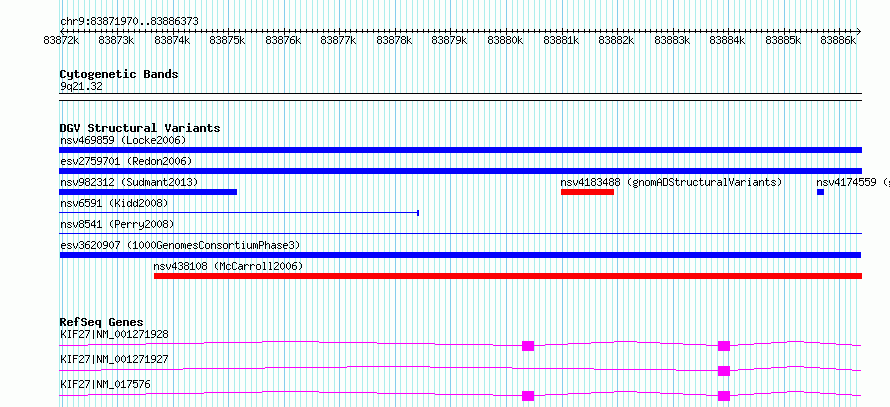The image size is (890, 407).
Task: Open the nsv8541 (Perry2008) label
Action: pyautogui.click(x=117, y=224)
